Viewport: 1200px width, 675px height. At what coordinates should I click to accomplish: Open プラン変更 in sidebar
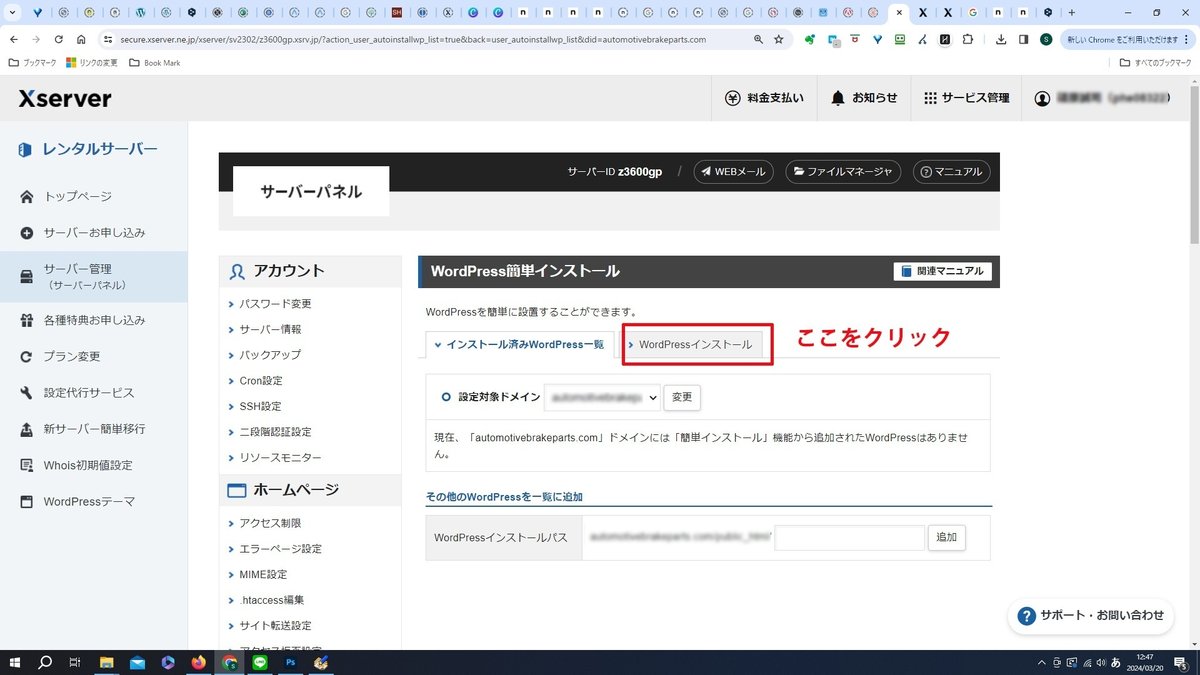click(72, 356)
